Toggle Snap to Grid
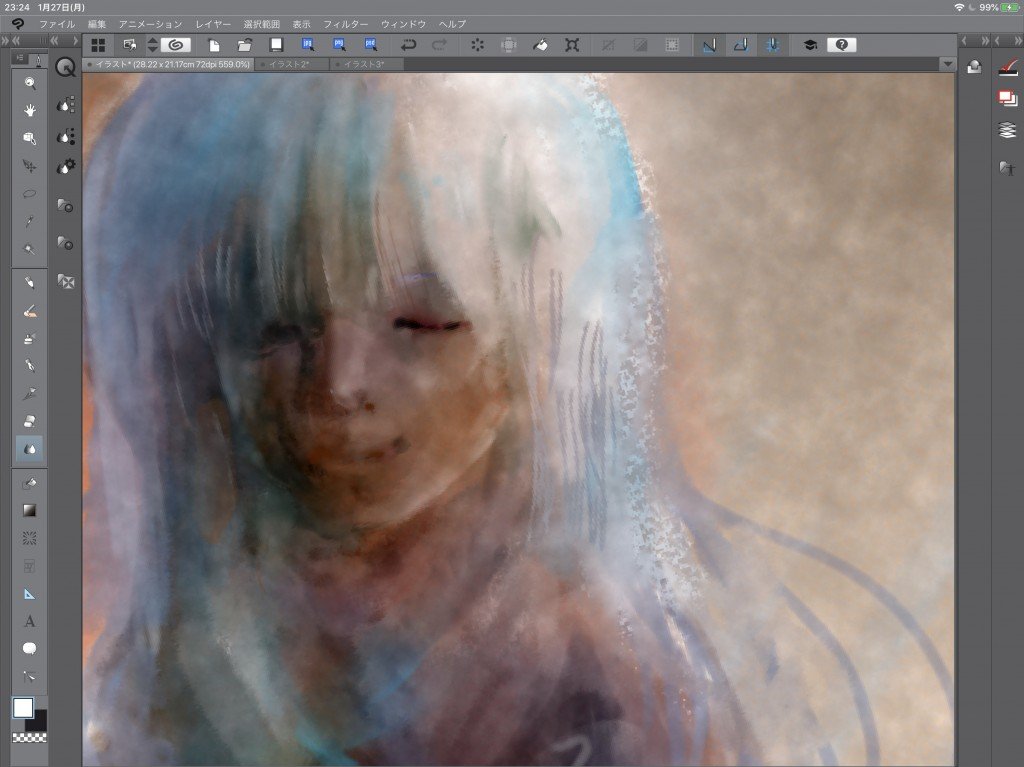The height and width of the screenshot is (767, 1024). click(x=773, y=44)
